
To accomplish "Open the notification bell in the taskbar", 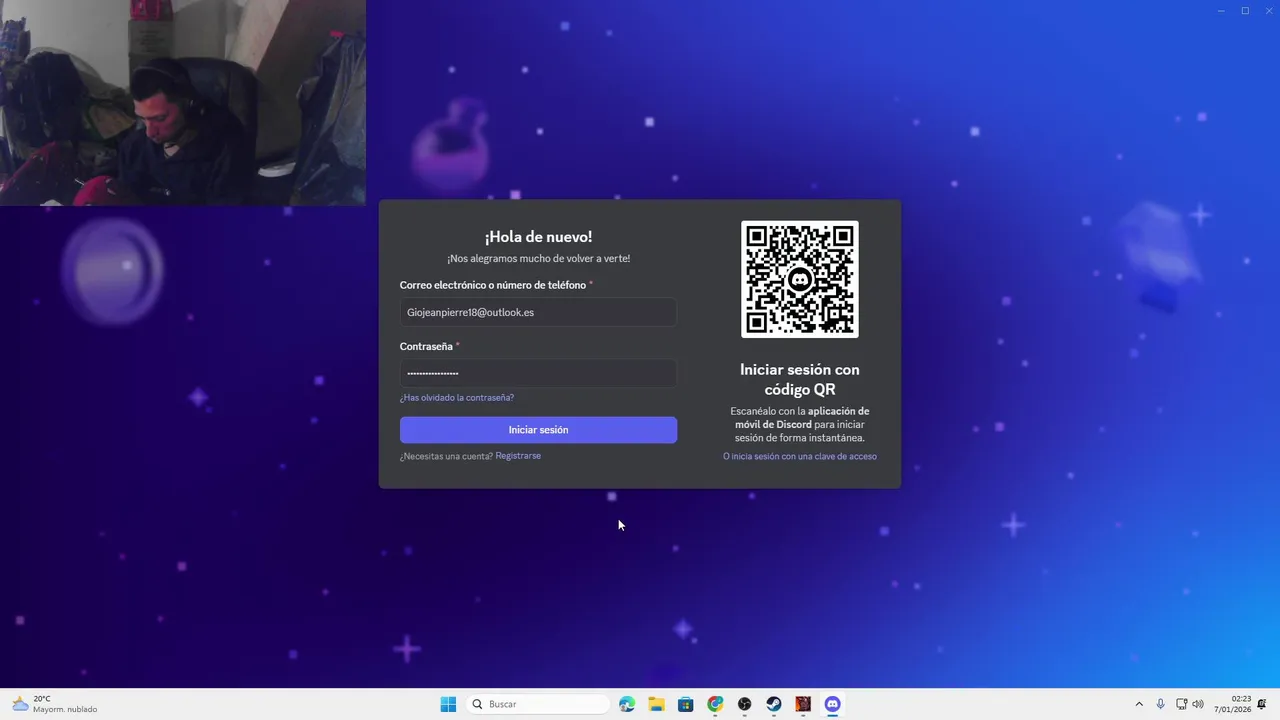I will pos(1262,704).
